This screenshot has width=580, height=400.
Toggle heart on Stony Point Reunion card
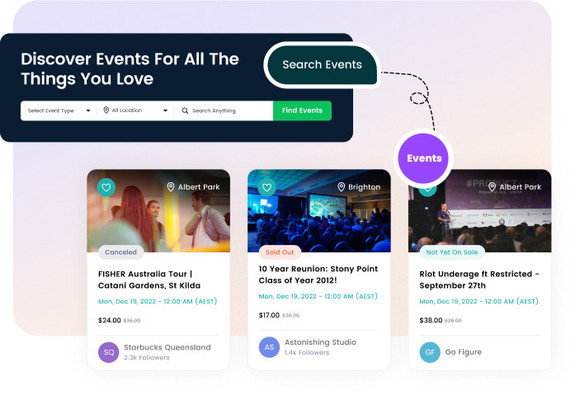(x=267, y=188)
